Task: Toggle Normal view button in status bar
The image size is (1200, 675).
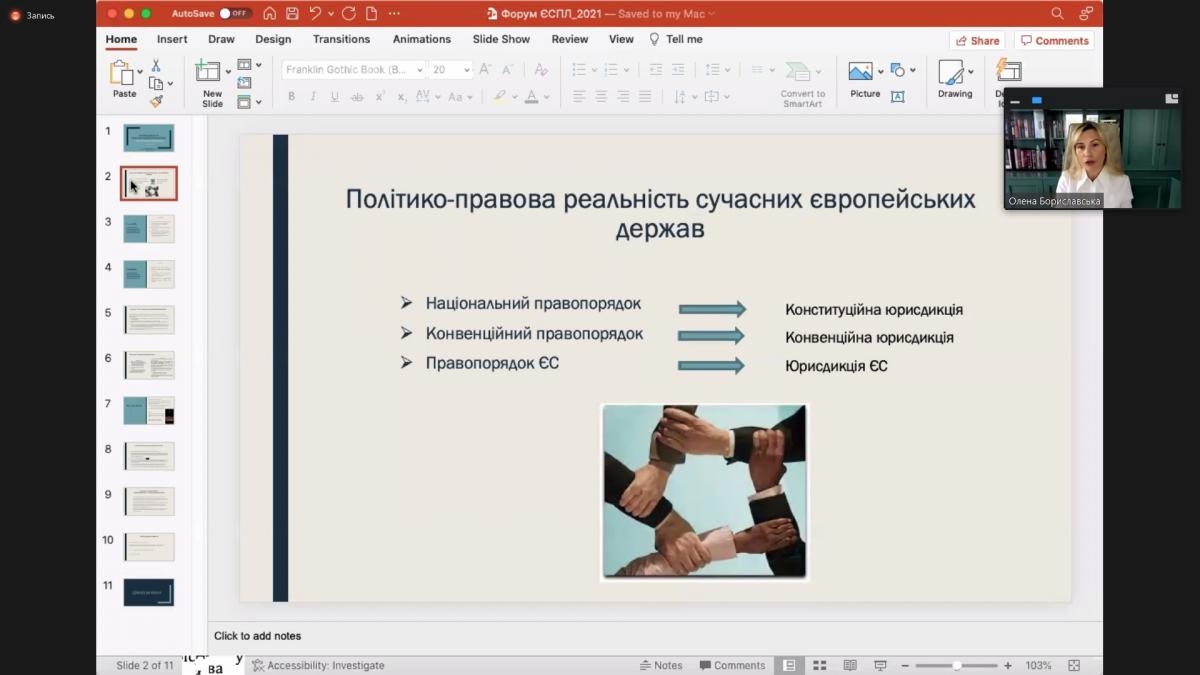Action: [x=789, y=665]
